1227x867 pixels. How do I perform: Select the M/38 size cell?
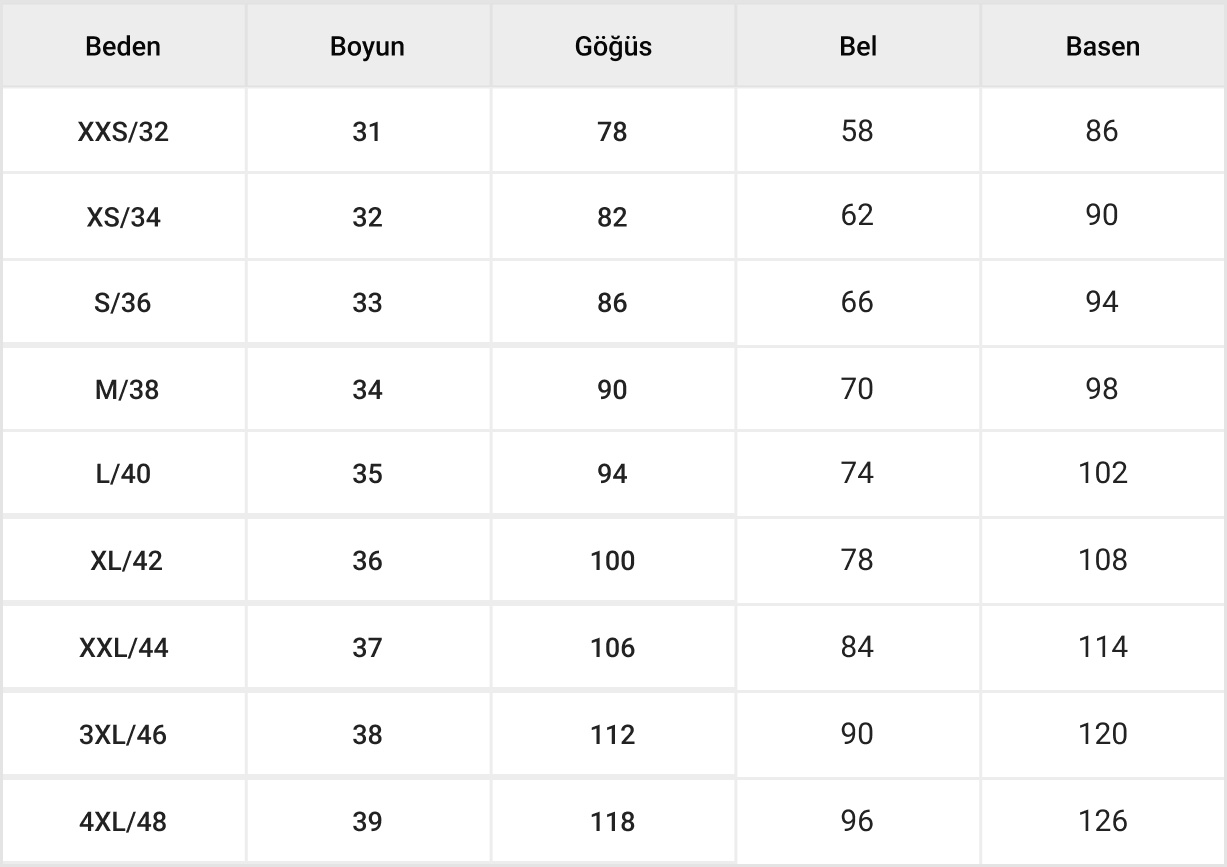click(x=123, y=390)
